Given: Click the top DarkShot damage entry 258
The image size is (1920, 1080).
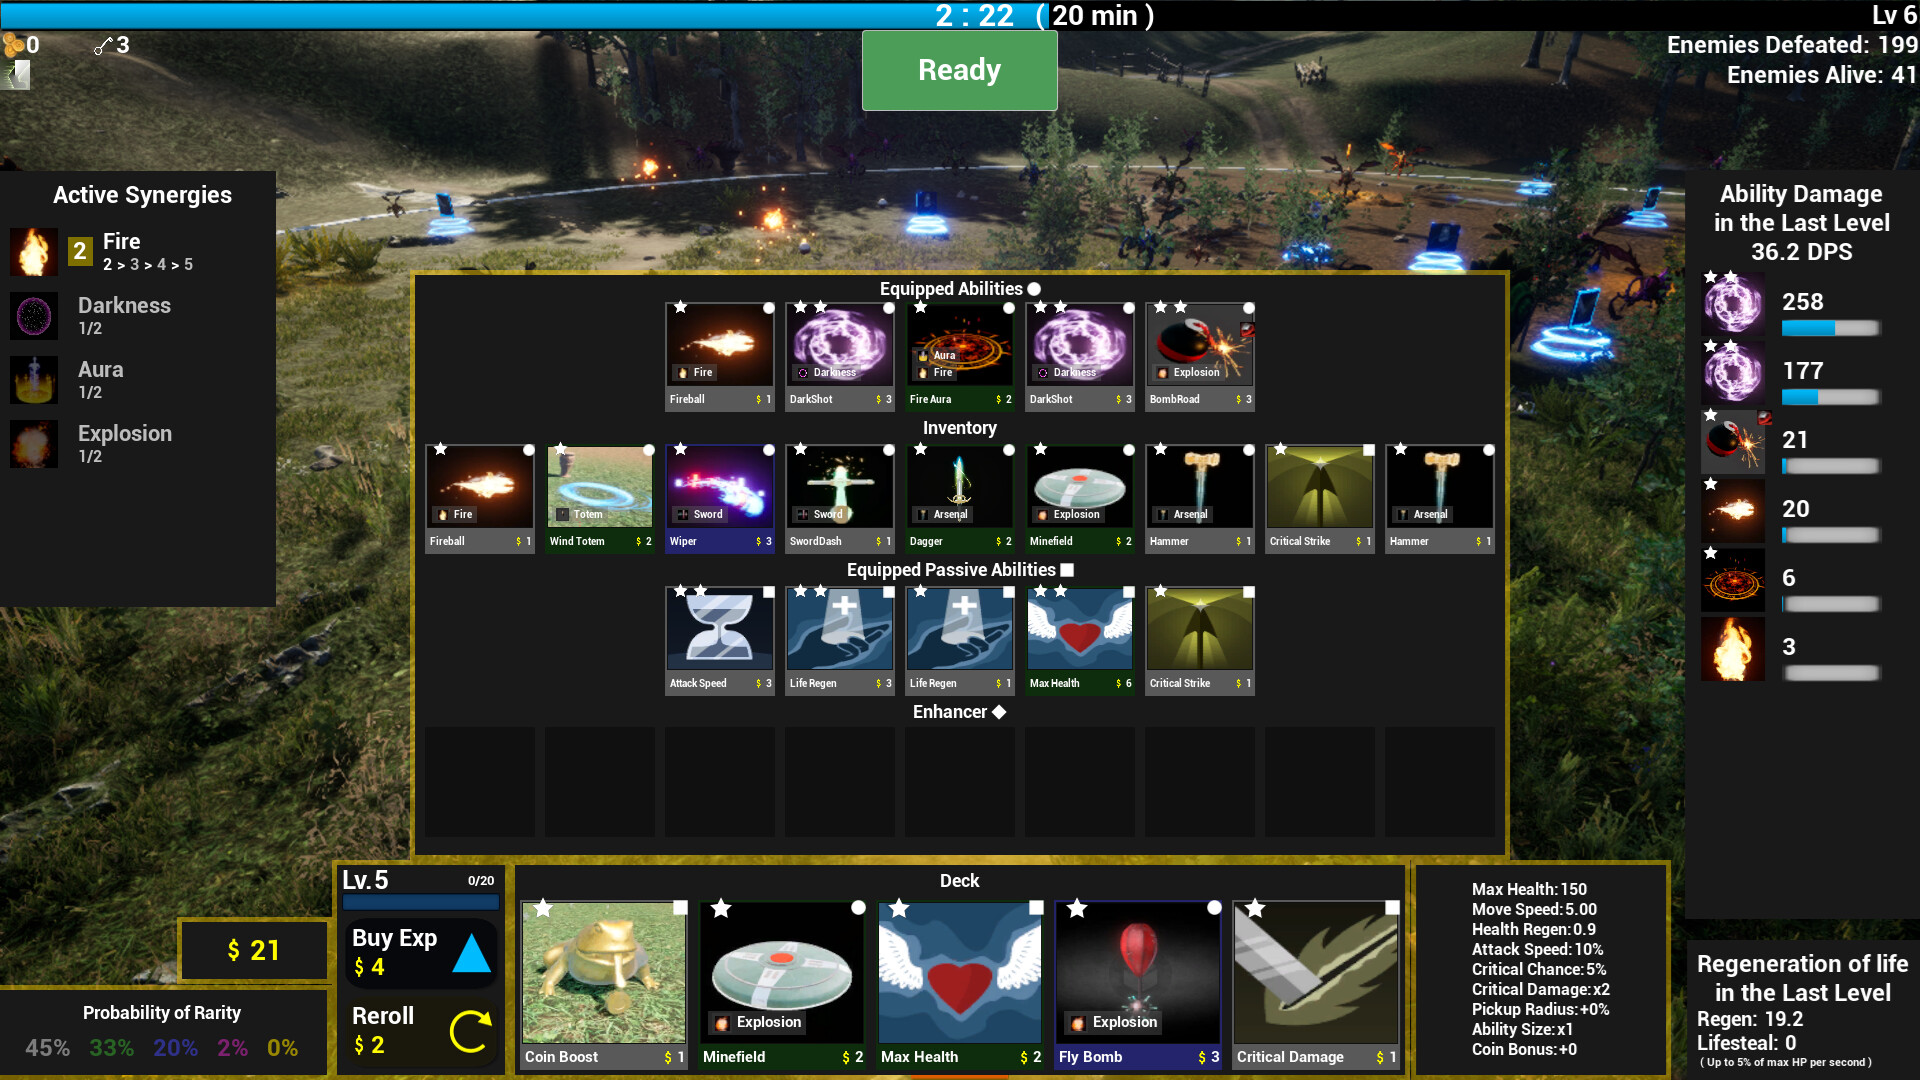Looking at the screenshot, I should (1791, 304).
